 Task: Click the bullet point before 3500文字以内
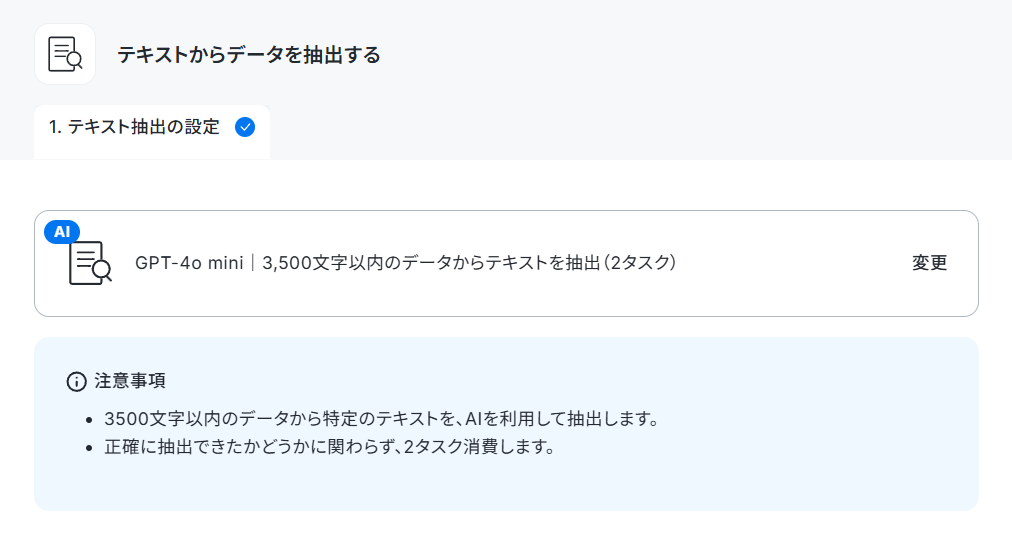pyautogui.click(x=90, y=420)
